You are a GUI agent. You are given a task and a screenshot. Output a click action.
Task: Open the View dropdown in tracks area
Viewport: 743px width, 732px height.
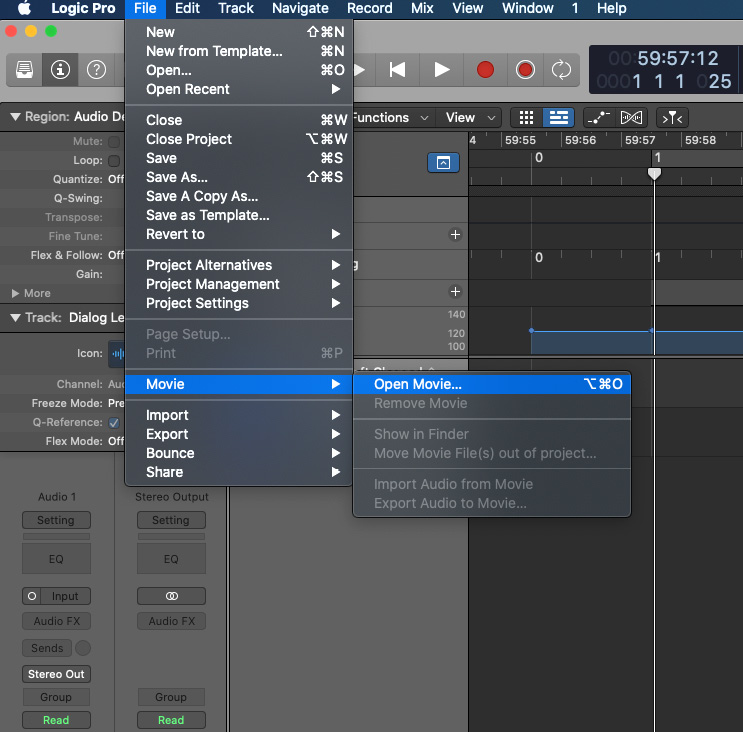pos(471,117)
